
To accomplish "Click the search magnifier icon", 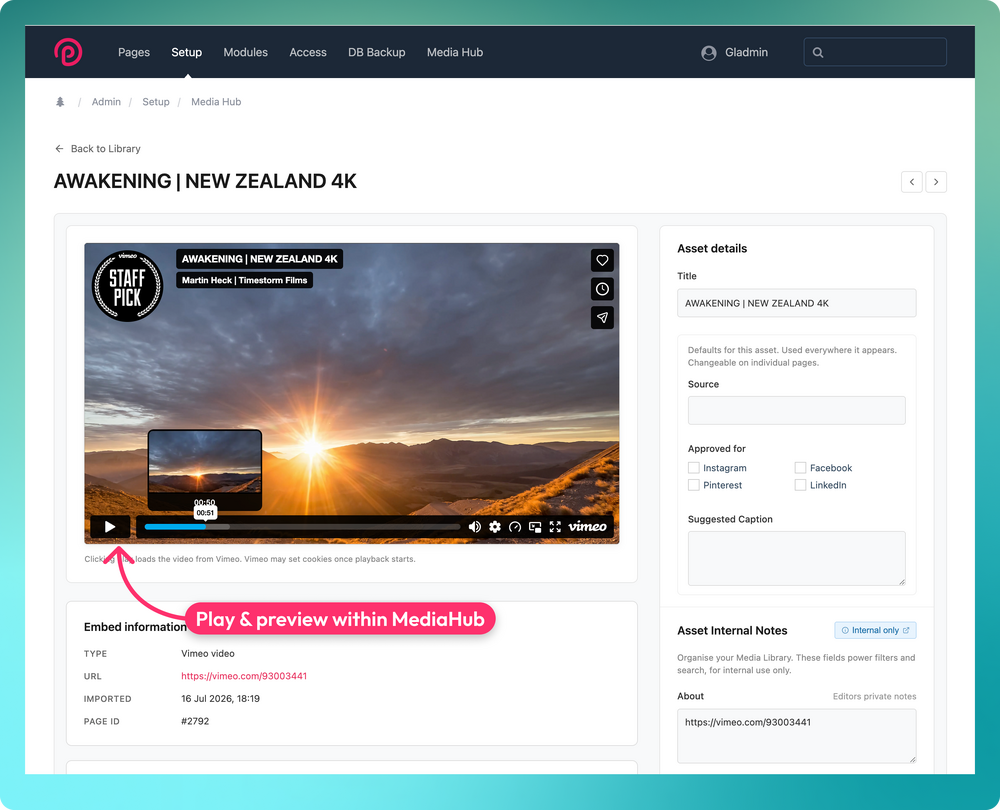I will tap(818, 52).
